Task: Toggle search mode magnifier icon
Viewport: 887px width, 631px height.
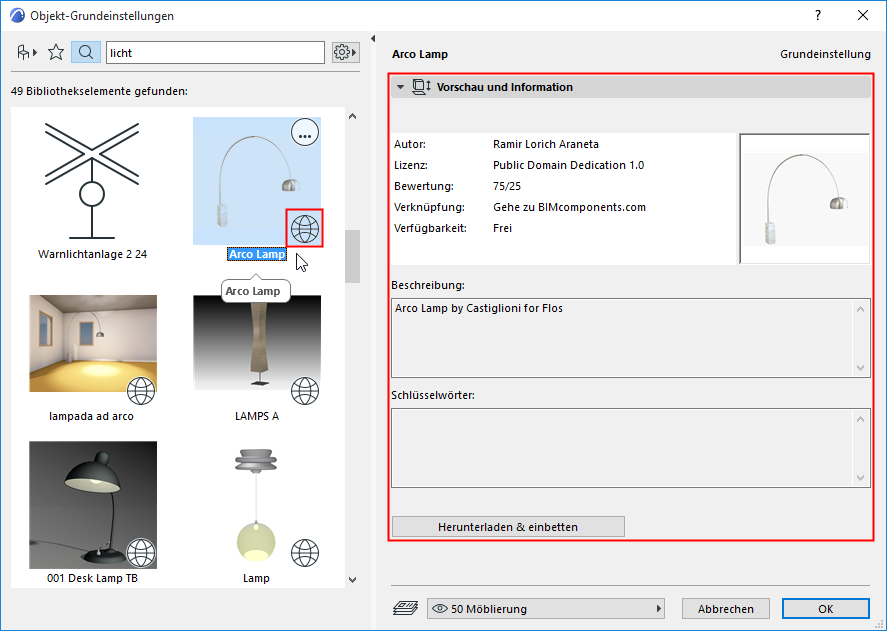Action: tap(86, 53)
